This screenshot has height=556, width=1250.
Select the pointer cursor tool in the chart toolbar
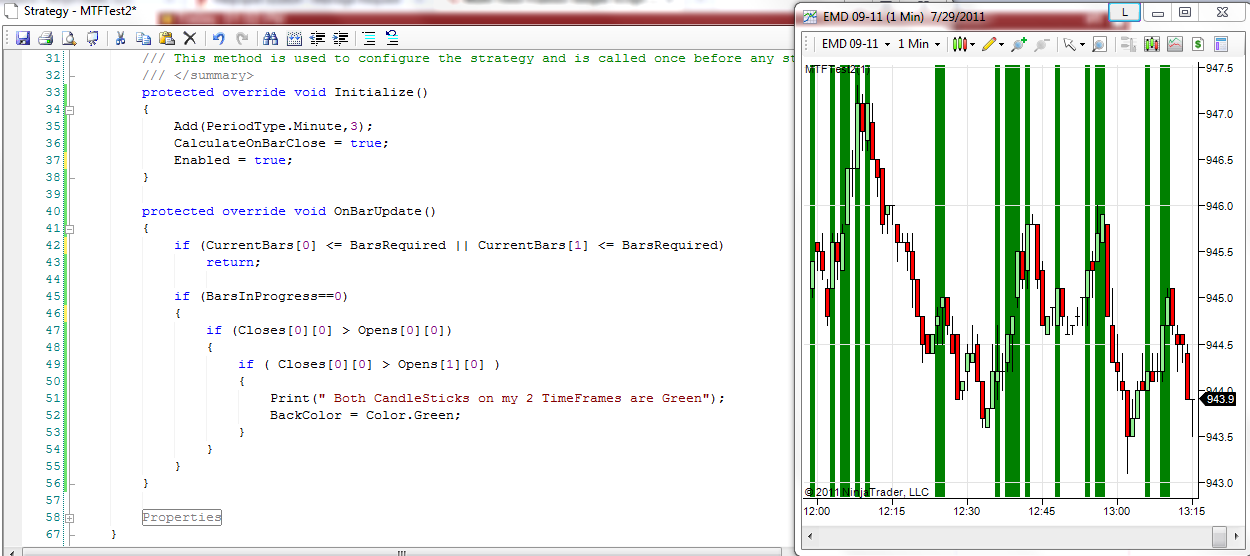(1069, 44)
